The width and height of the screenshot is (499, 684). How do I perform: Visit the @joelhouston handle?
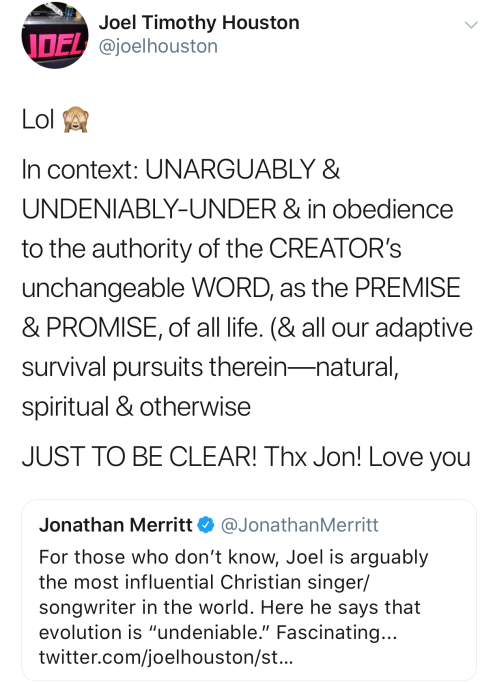pos(158,46)
